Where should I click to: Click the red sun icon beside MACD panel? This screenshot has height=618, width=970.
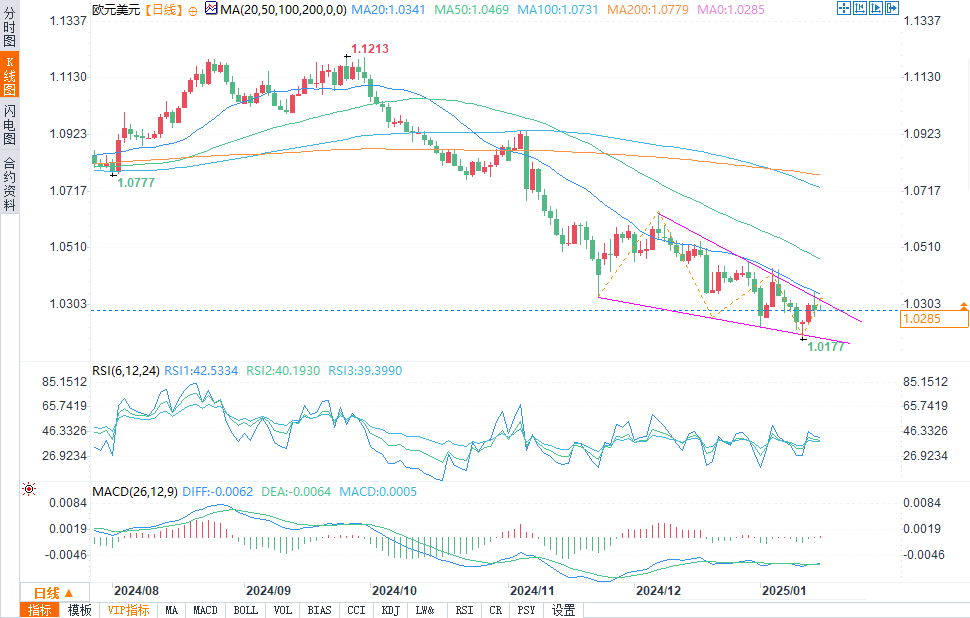click(x=29, y=489)
